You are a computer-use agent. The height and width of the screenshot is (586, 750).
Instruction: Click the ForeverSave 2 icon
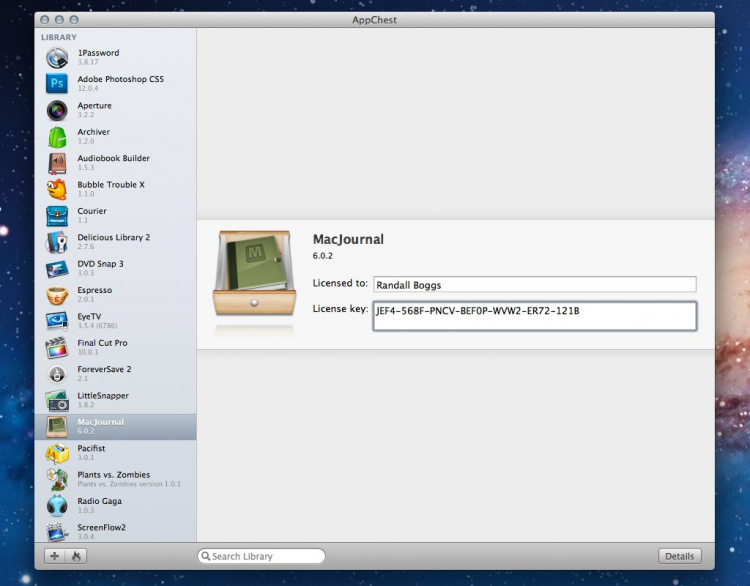click(x=57, y=374)
